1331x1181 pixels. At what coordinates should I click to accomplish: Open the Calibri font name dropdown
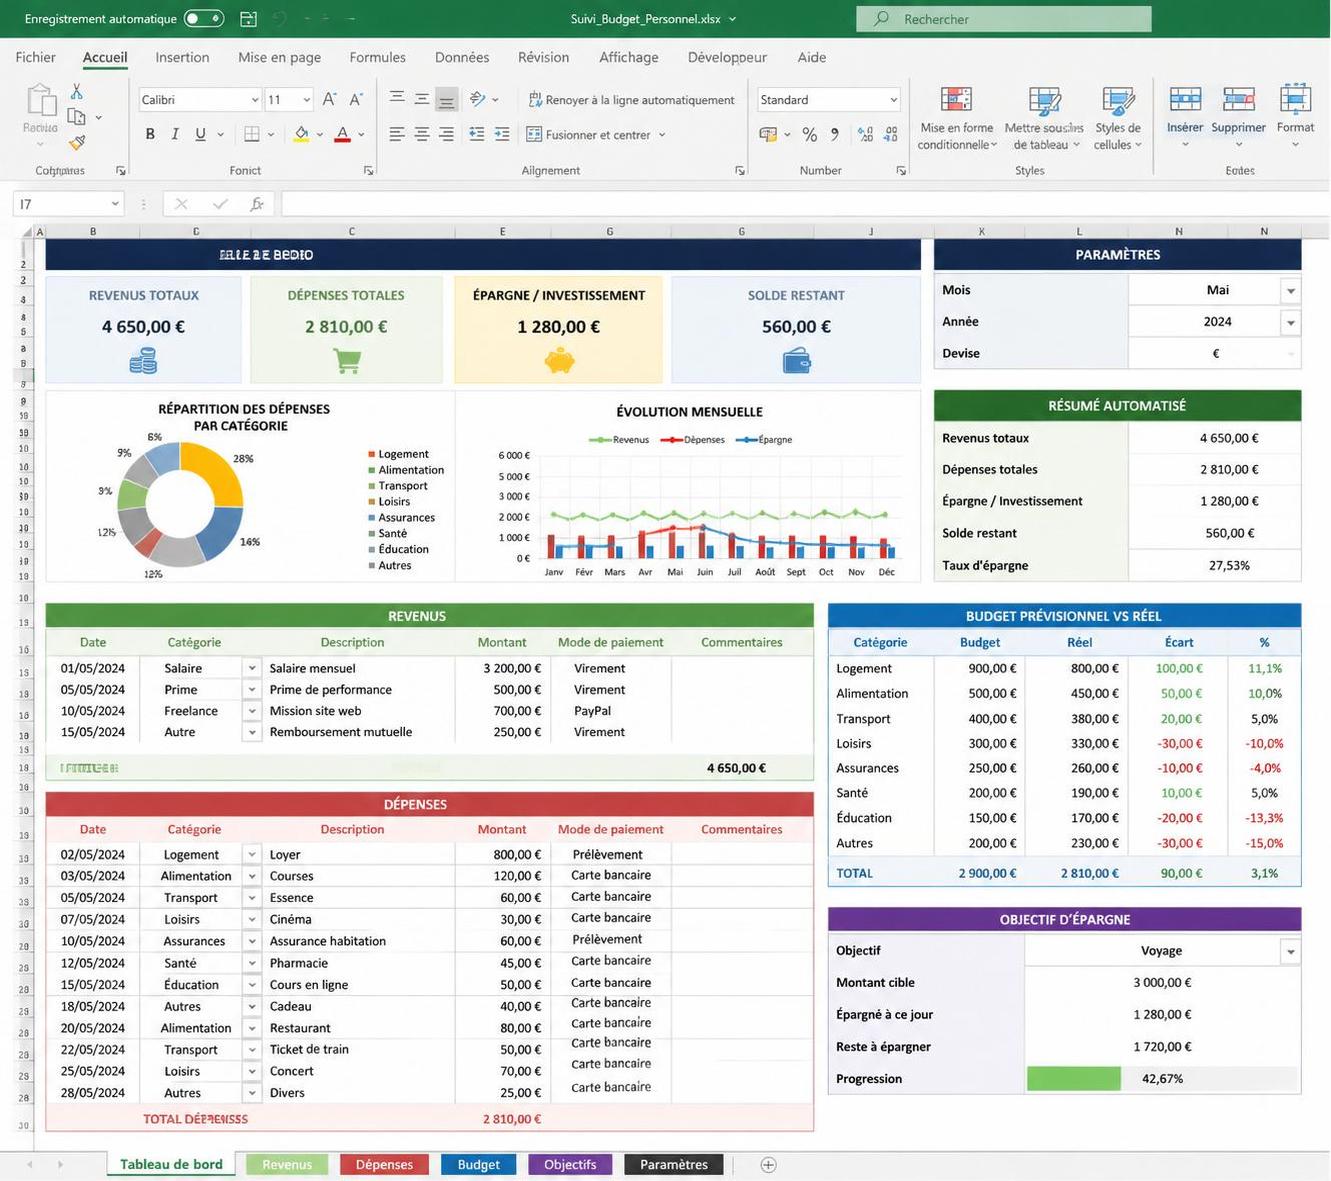[255, 100]
